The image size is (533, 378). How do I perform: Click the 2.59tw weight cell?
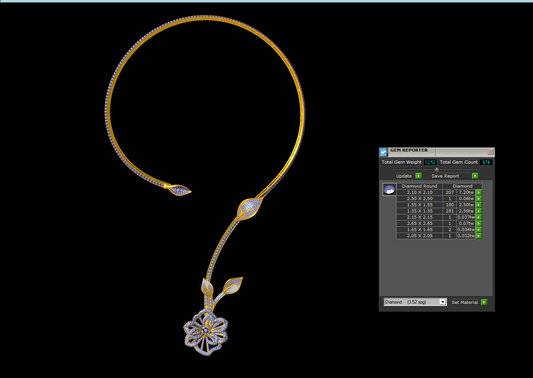(x=466, y=211)
